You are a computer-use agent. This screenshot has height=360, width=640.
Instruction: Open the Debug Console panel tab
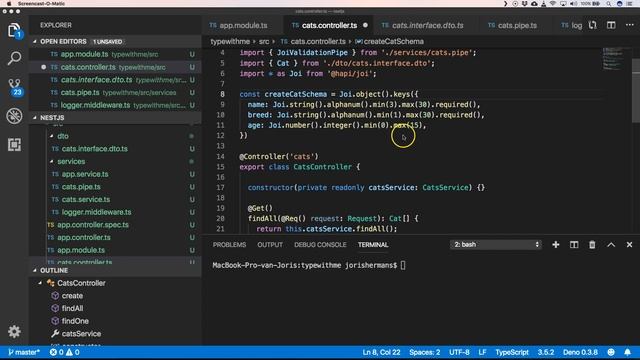320,244
